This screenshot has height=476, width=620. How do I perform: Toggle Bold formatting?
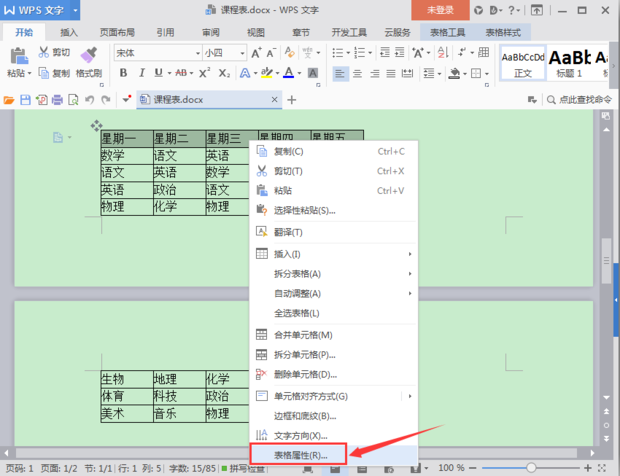[x=123, y=73]
